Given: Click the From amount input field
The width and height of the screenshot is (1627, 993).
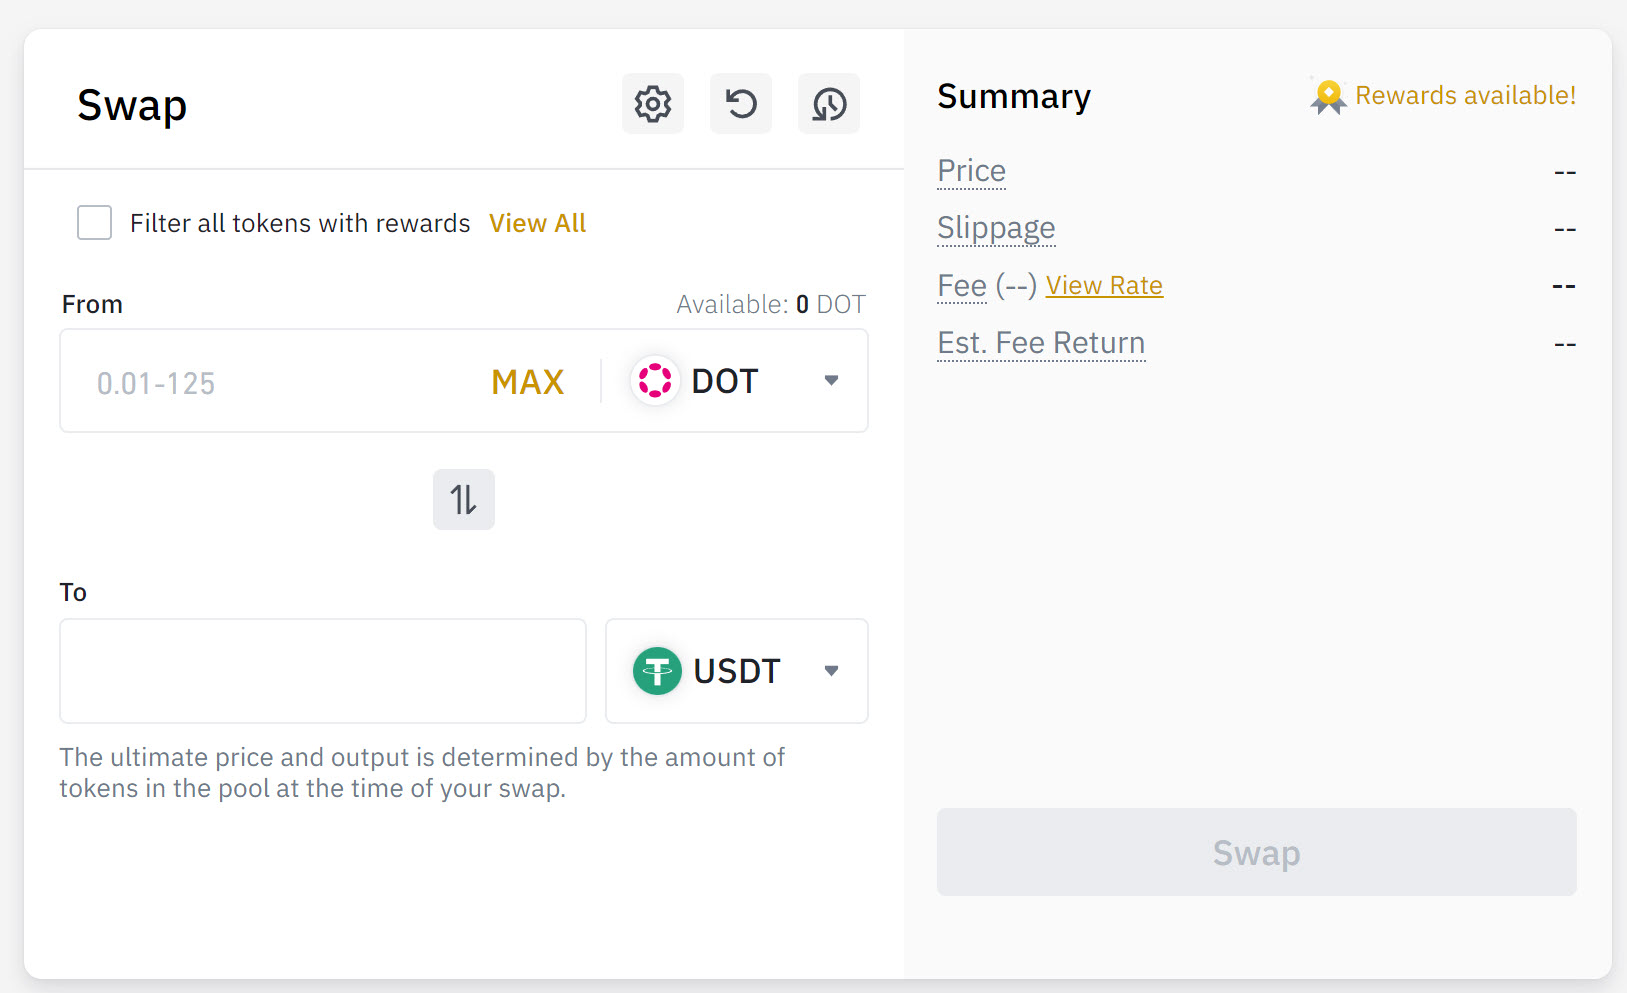Looking at the screenshot, I should click(x=270, y=382).
